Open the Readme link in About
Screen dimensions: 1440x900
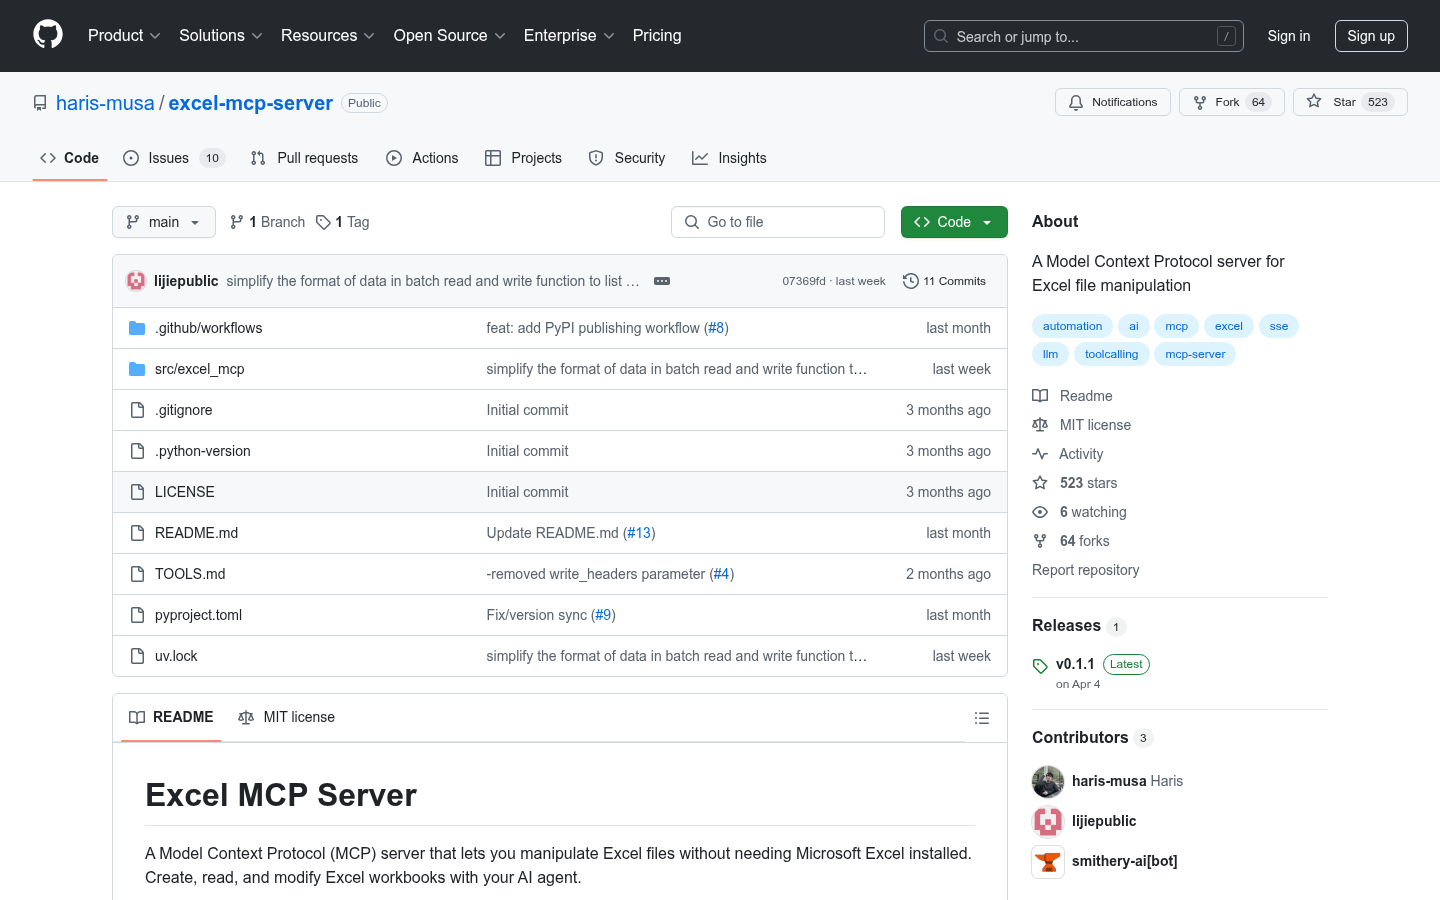(1073, 396)
